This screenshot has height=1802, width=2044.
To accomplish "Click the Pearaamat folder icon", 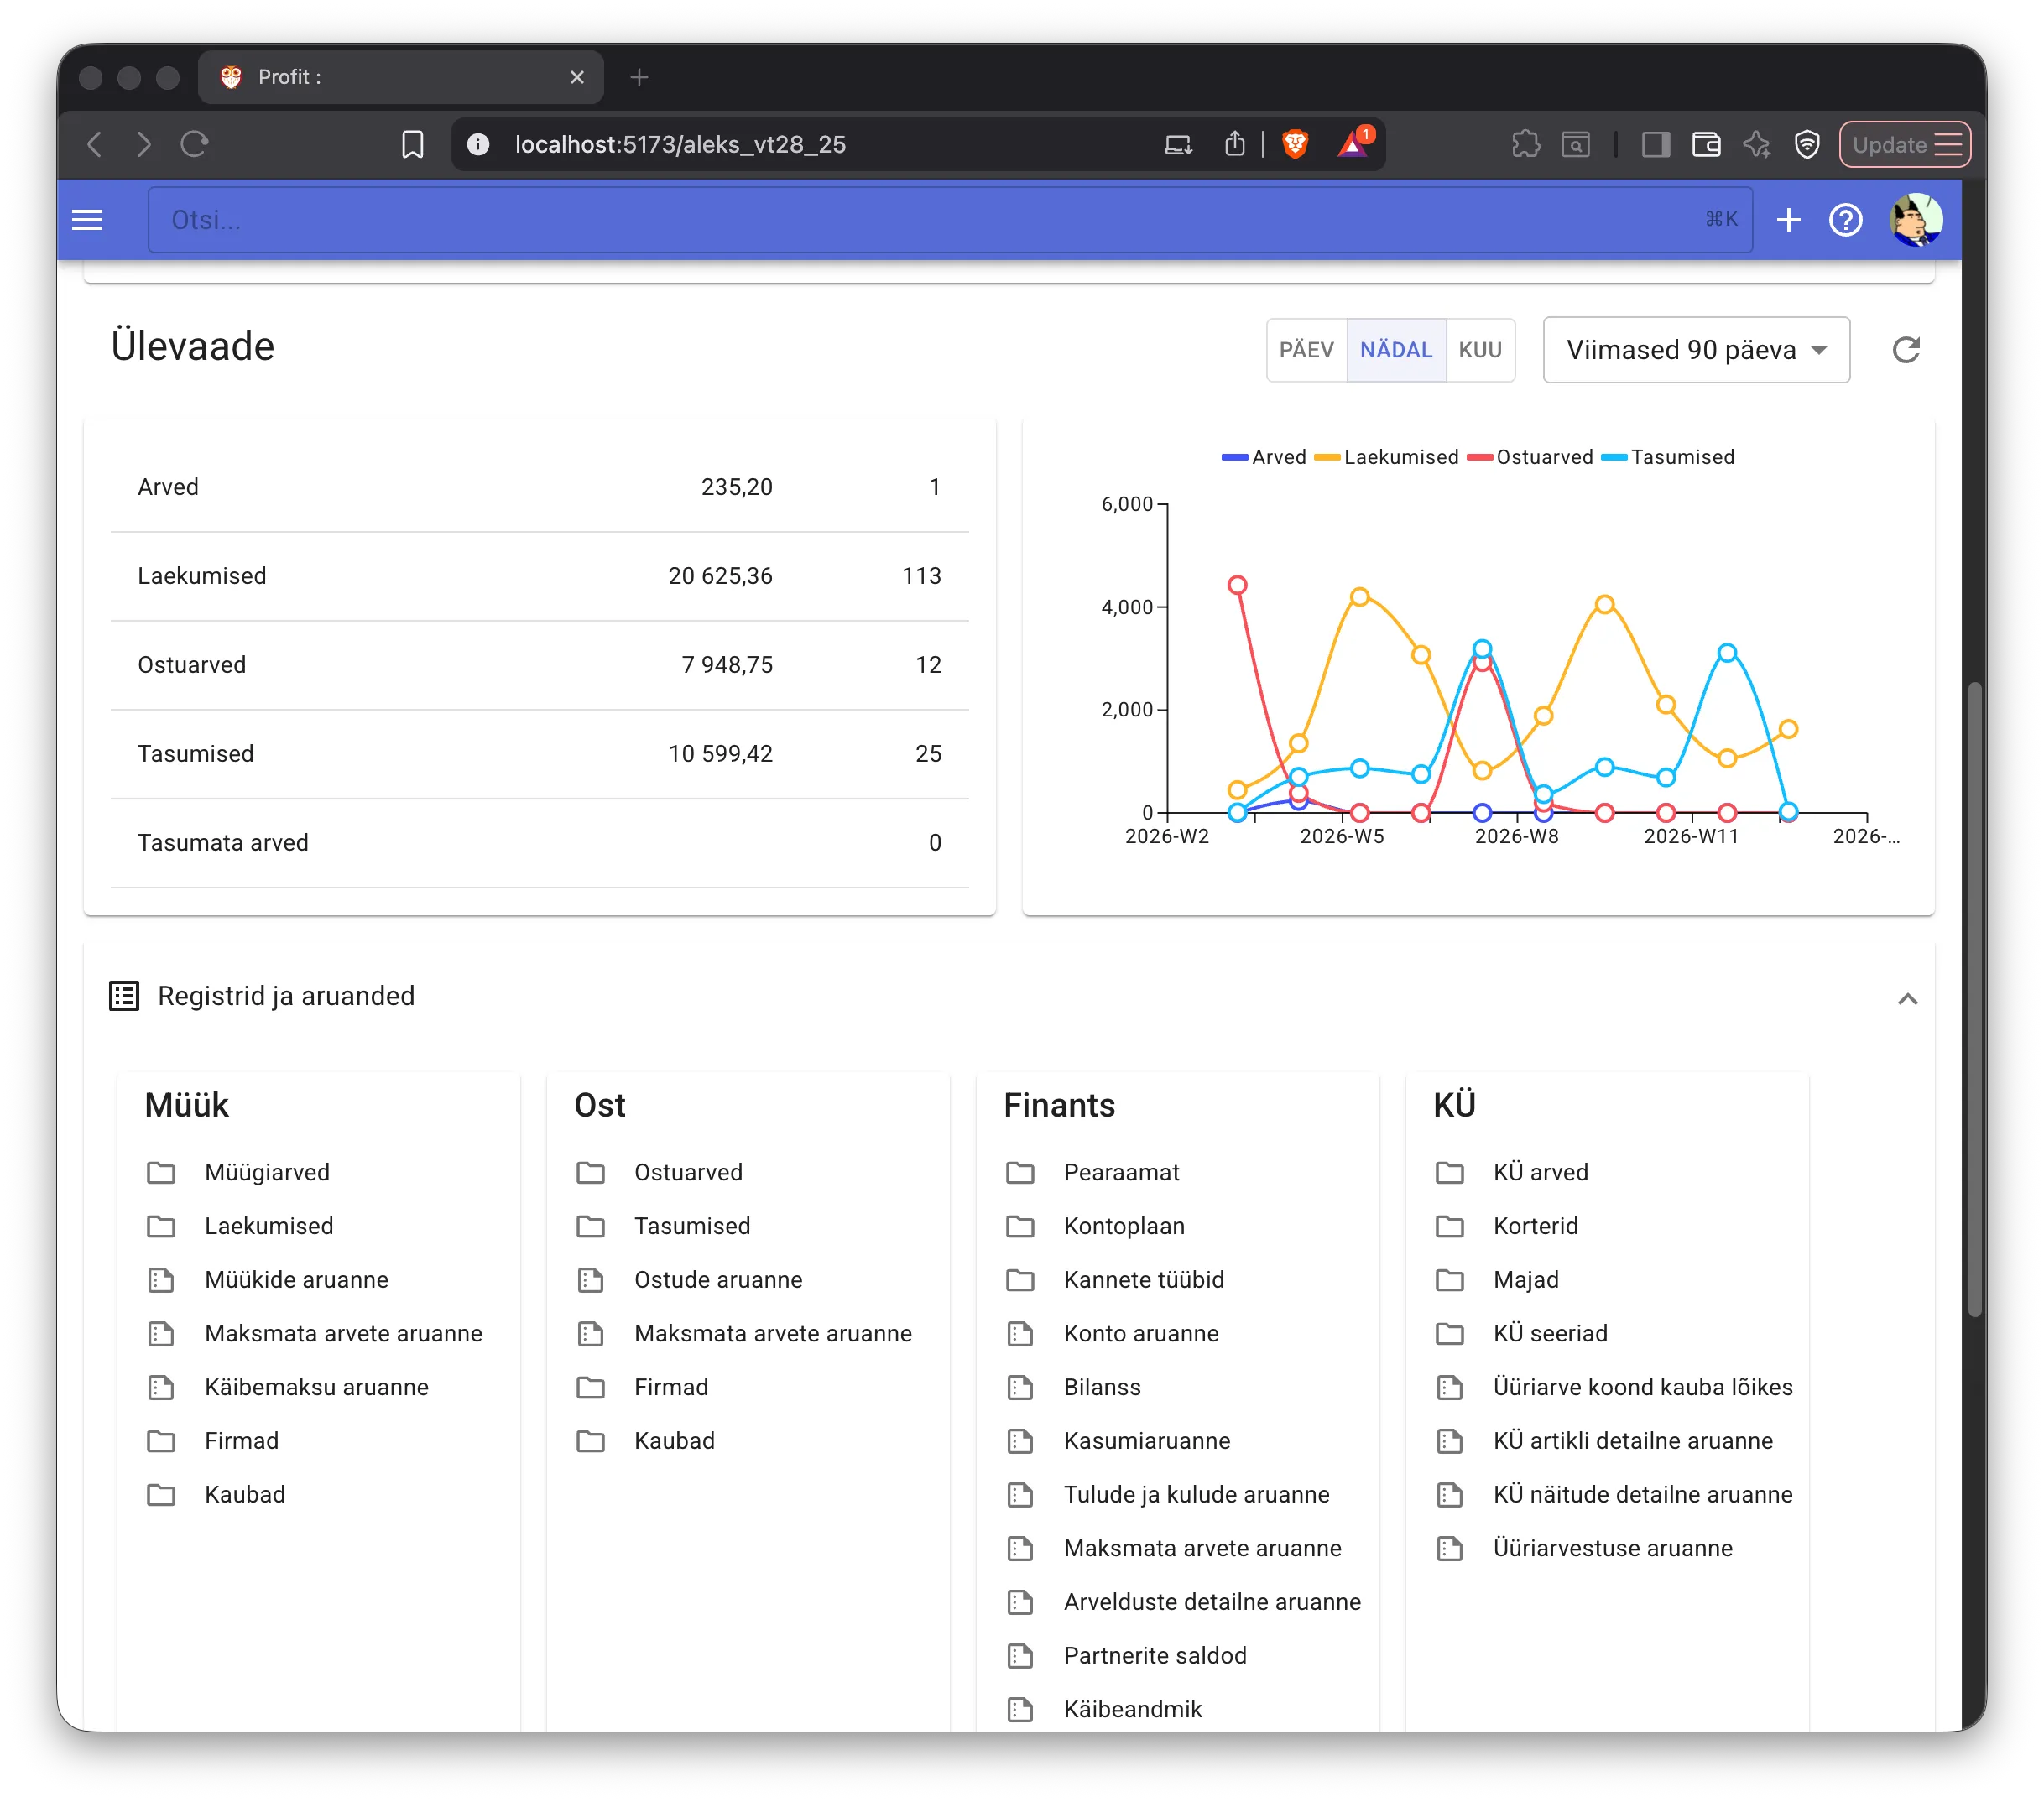I will pos(1020,1172).
